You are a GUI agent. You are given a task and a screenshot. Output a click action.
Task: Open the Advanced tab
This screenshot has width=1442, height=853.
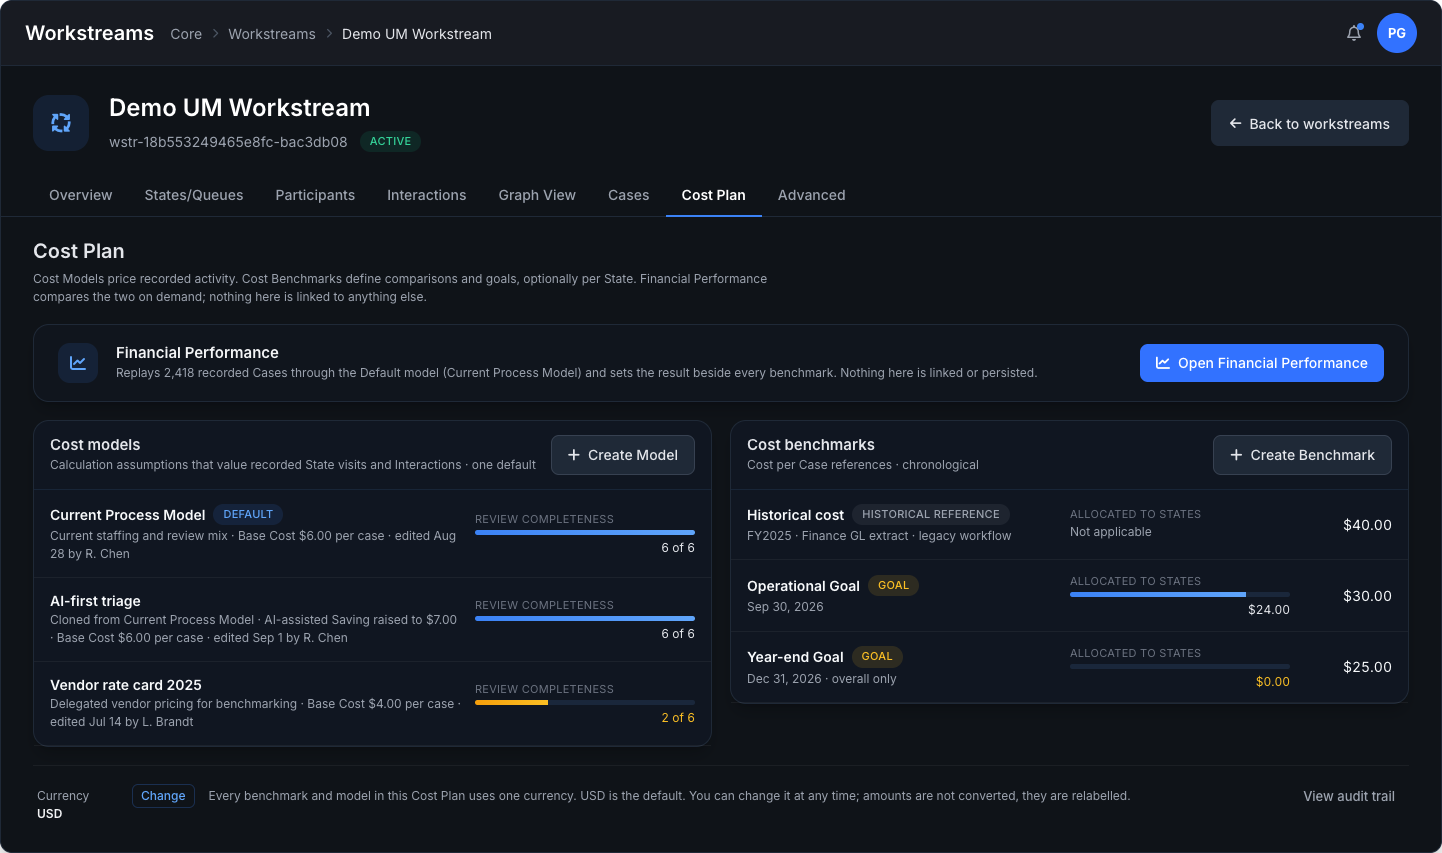tap(812, 195)
